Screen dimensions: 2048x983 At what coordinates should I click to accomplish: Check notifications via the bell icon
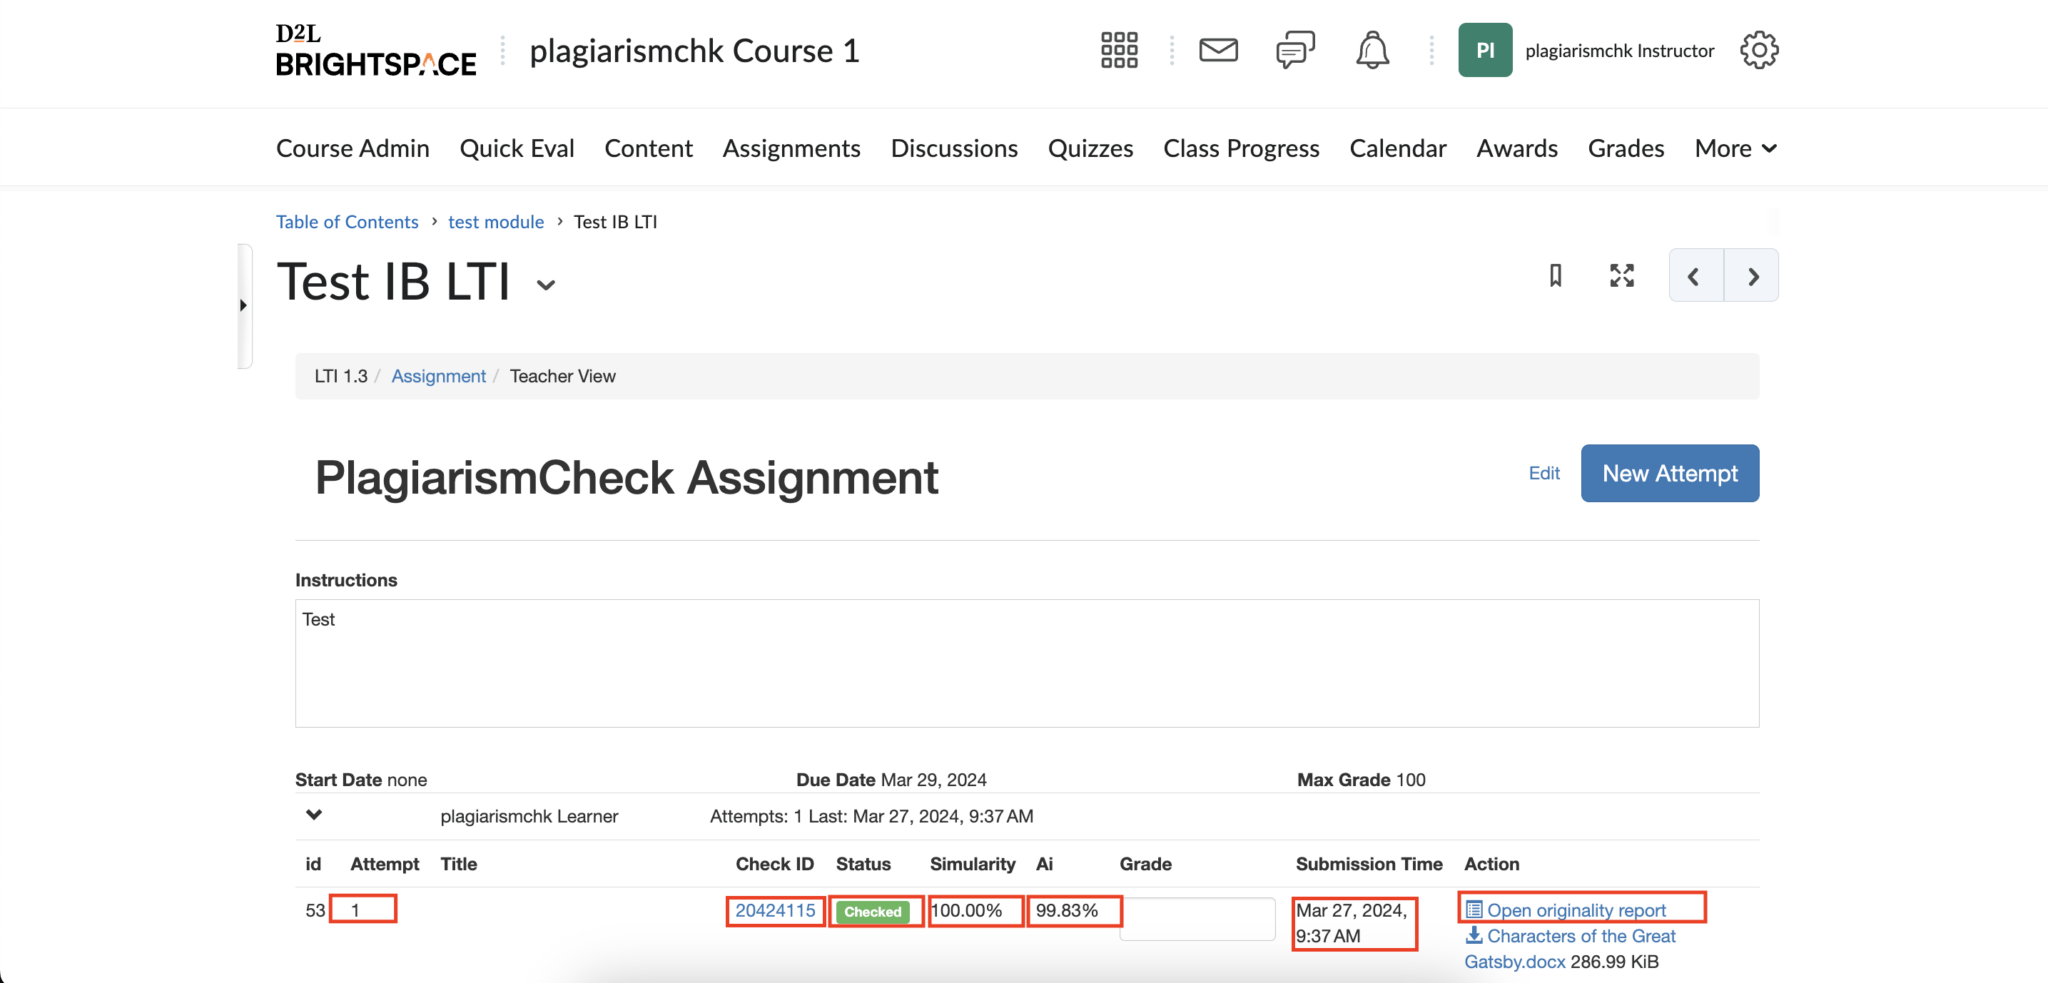pos(1372,49)
